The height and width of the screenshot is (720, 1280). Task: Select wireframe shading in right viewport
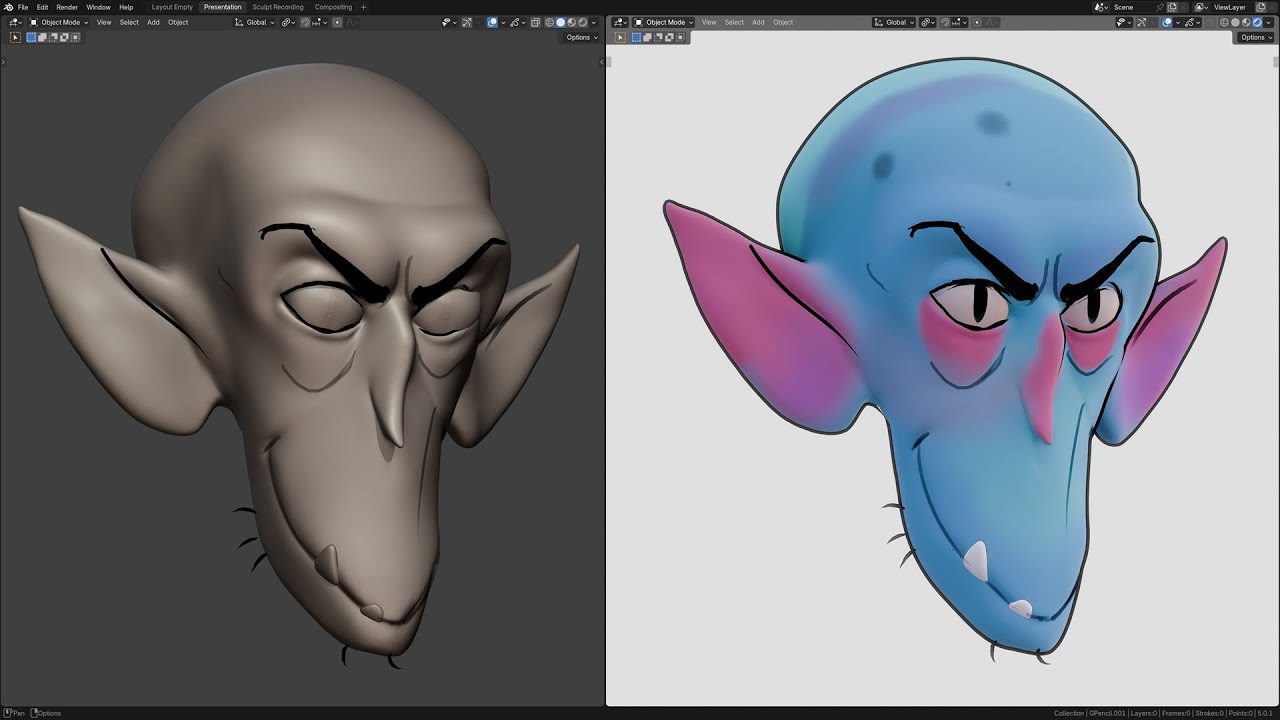click(1224, 22)
